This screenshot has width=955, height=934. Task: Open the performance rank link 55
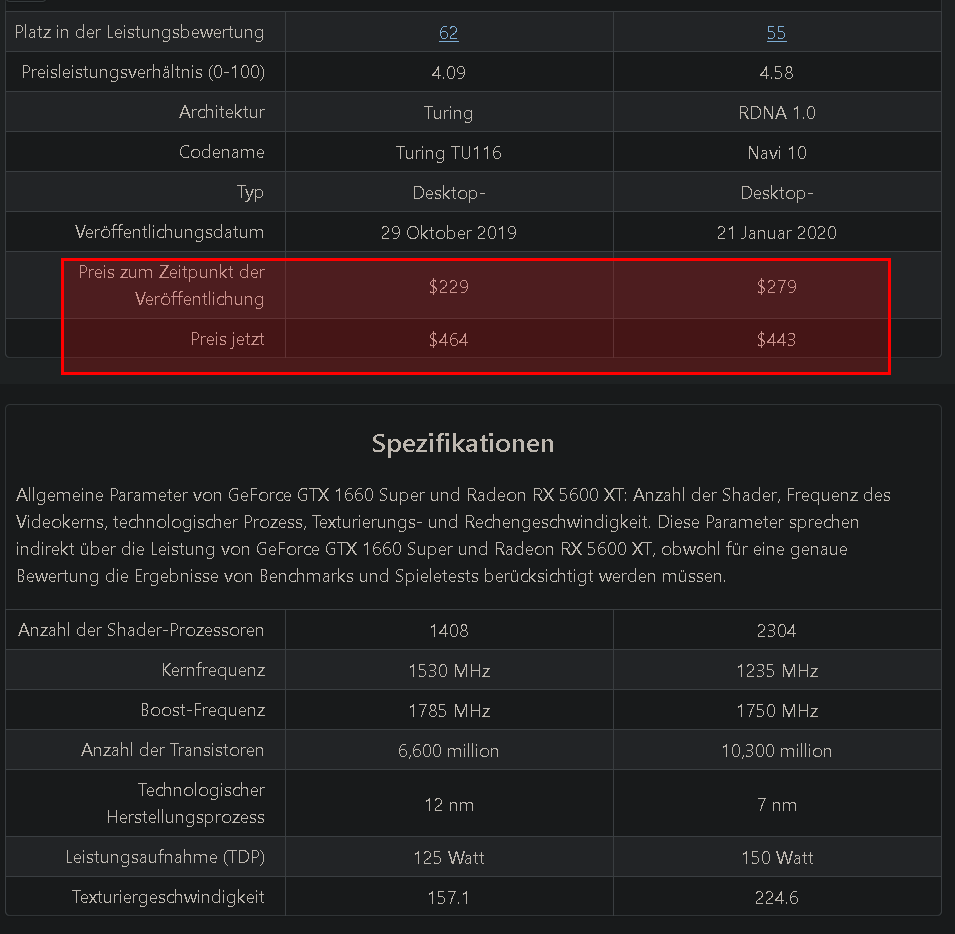coord(776,32)
